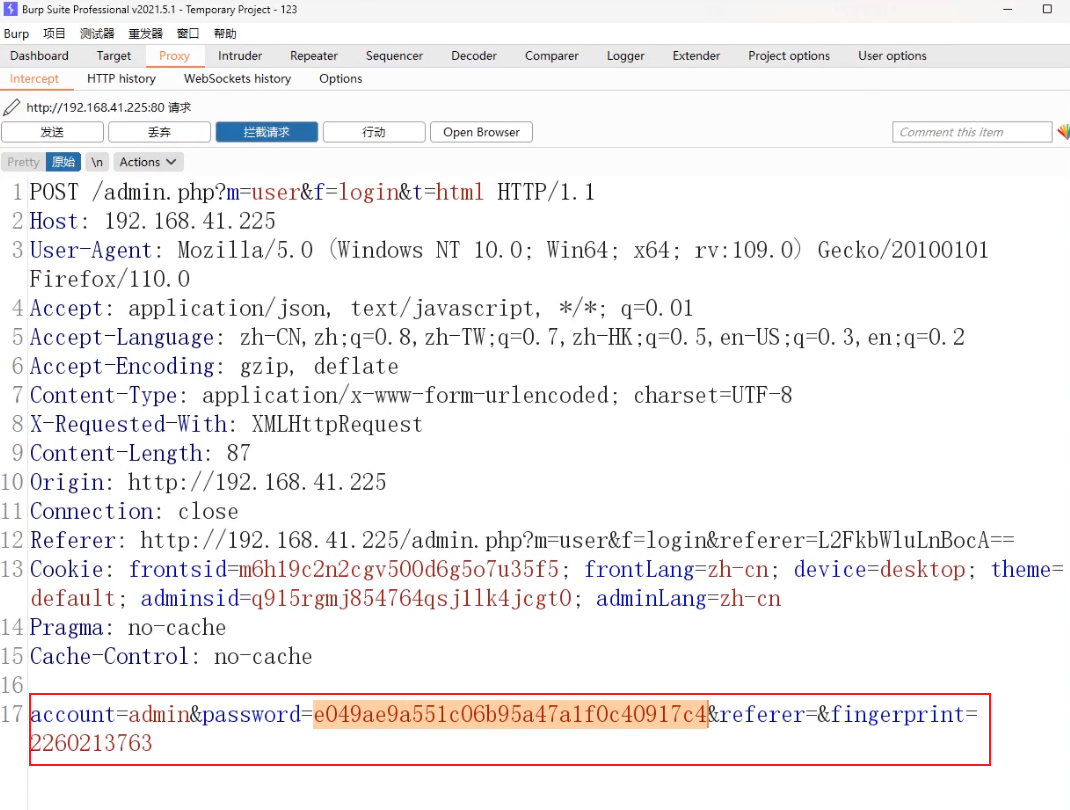
Task: Click the 丢弃 drop button
Action: 159,132
